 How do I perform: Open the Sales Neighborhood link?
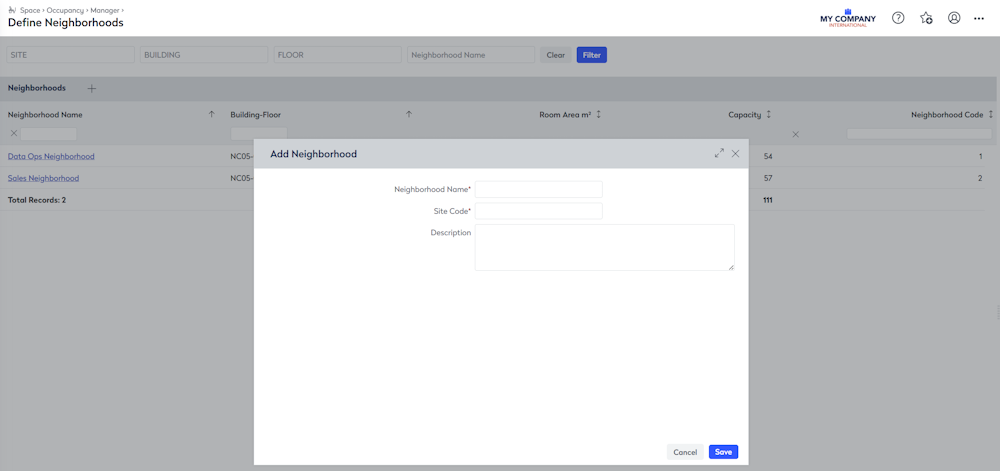[43, 178]
